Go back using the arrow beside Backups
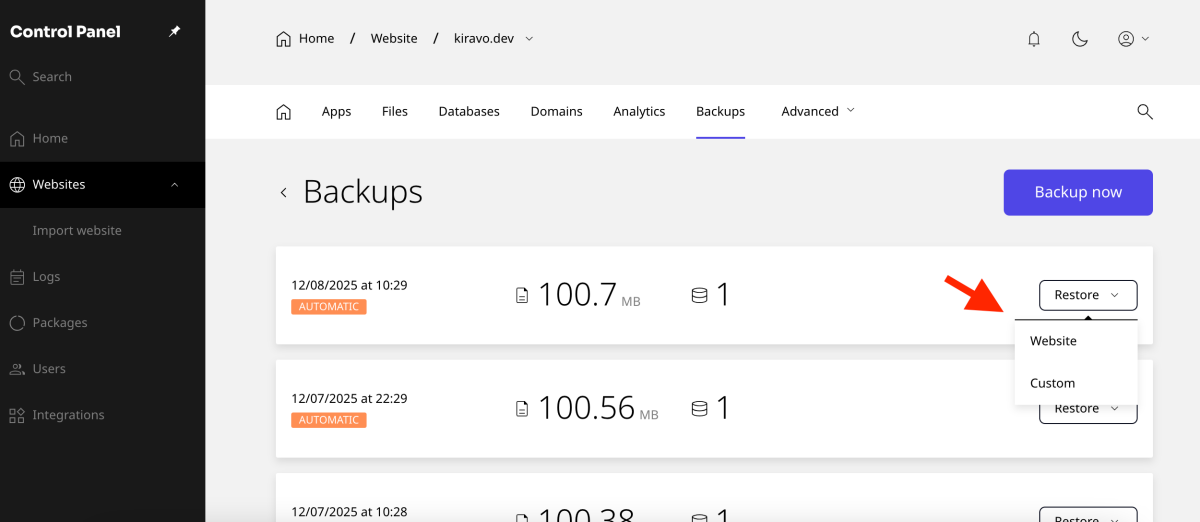The width and height of the screenshot is (1200, 522). (284, 192)
